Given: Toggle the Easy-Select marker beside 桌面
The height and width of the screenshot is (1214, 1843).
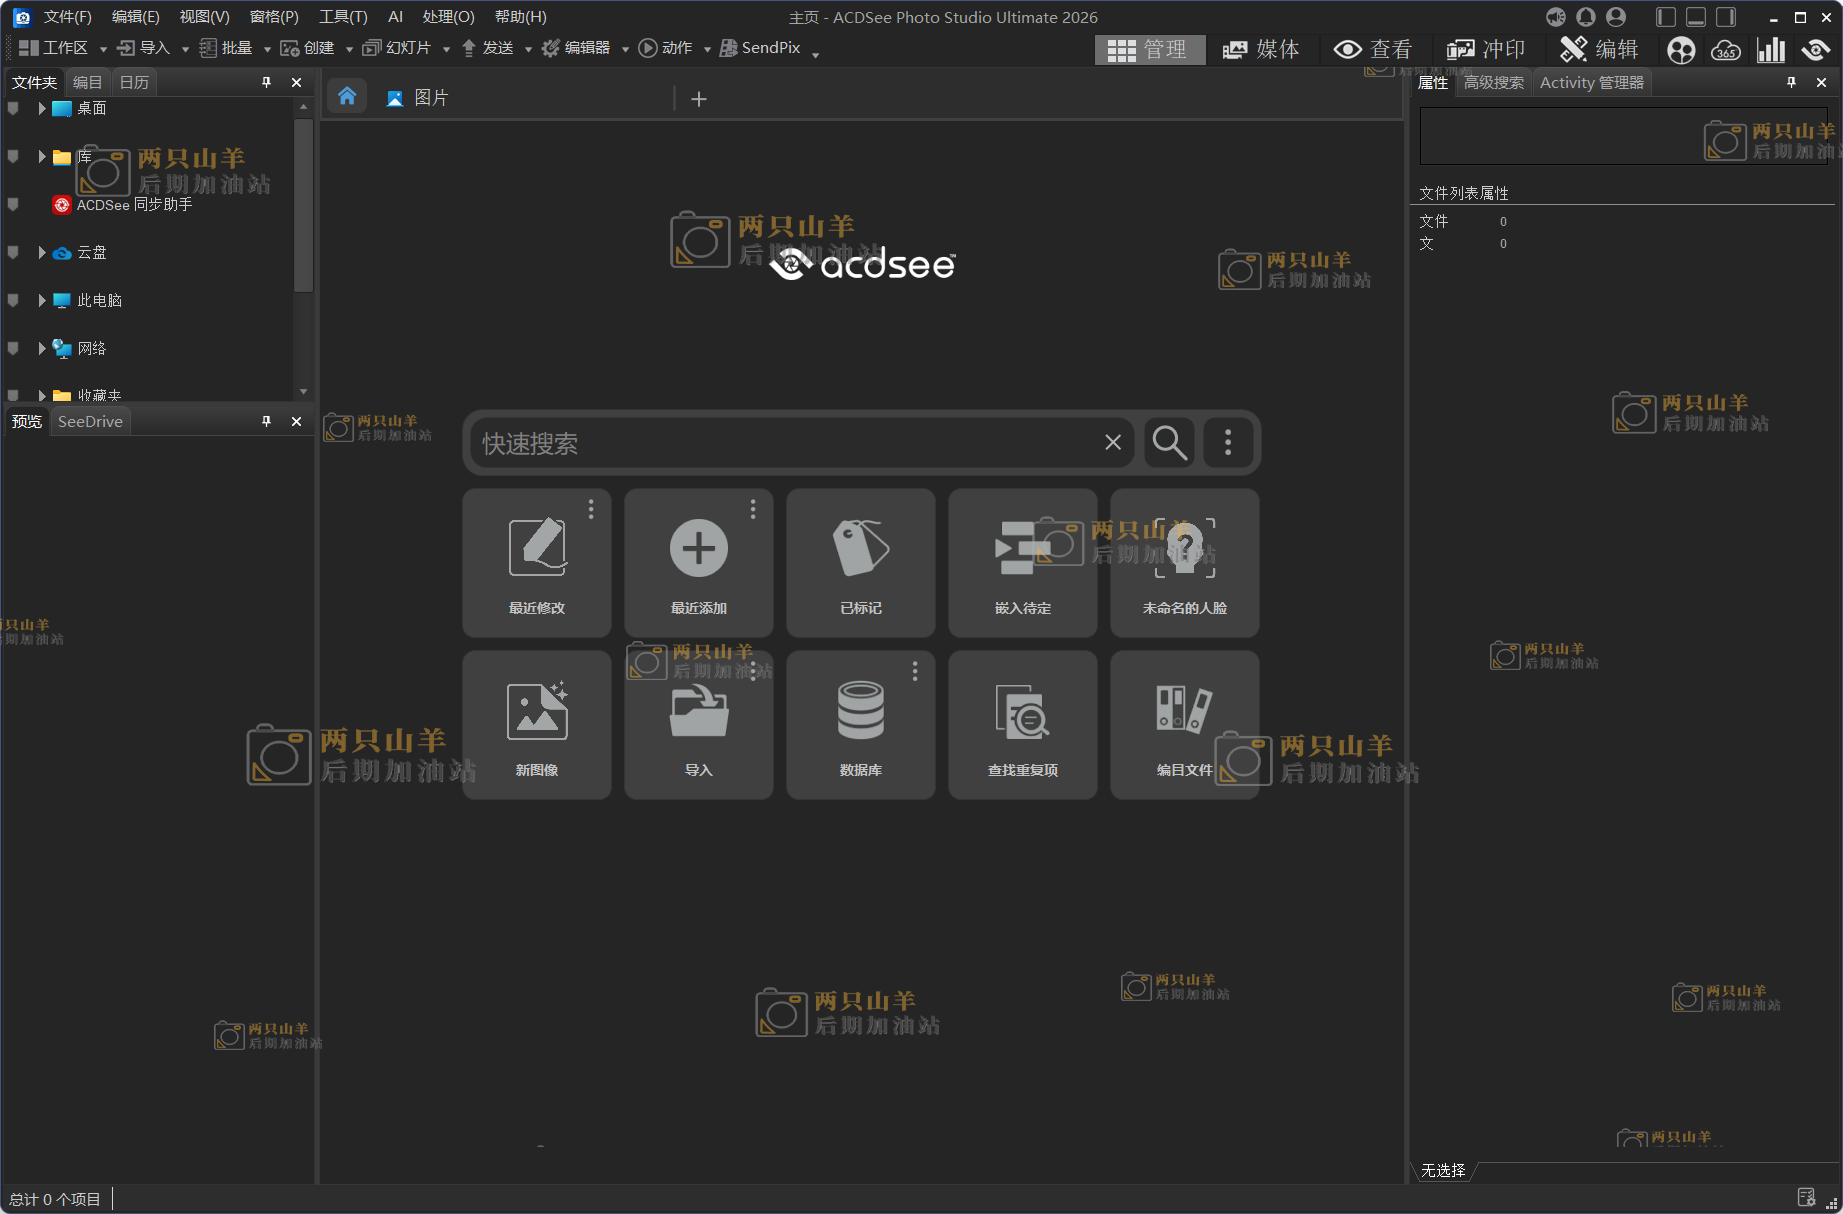Looking at the screenshot, I should click(13, 108).
